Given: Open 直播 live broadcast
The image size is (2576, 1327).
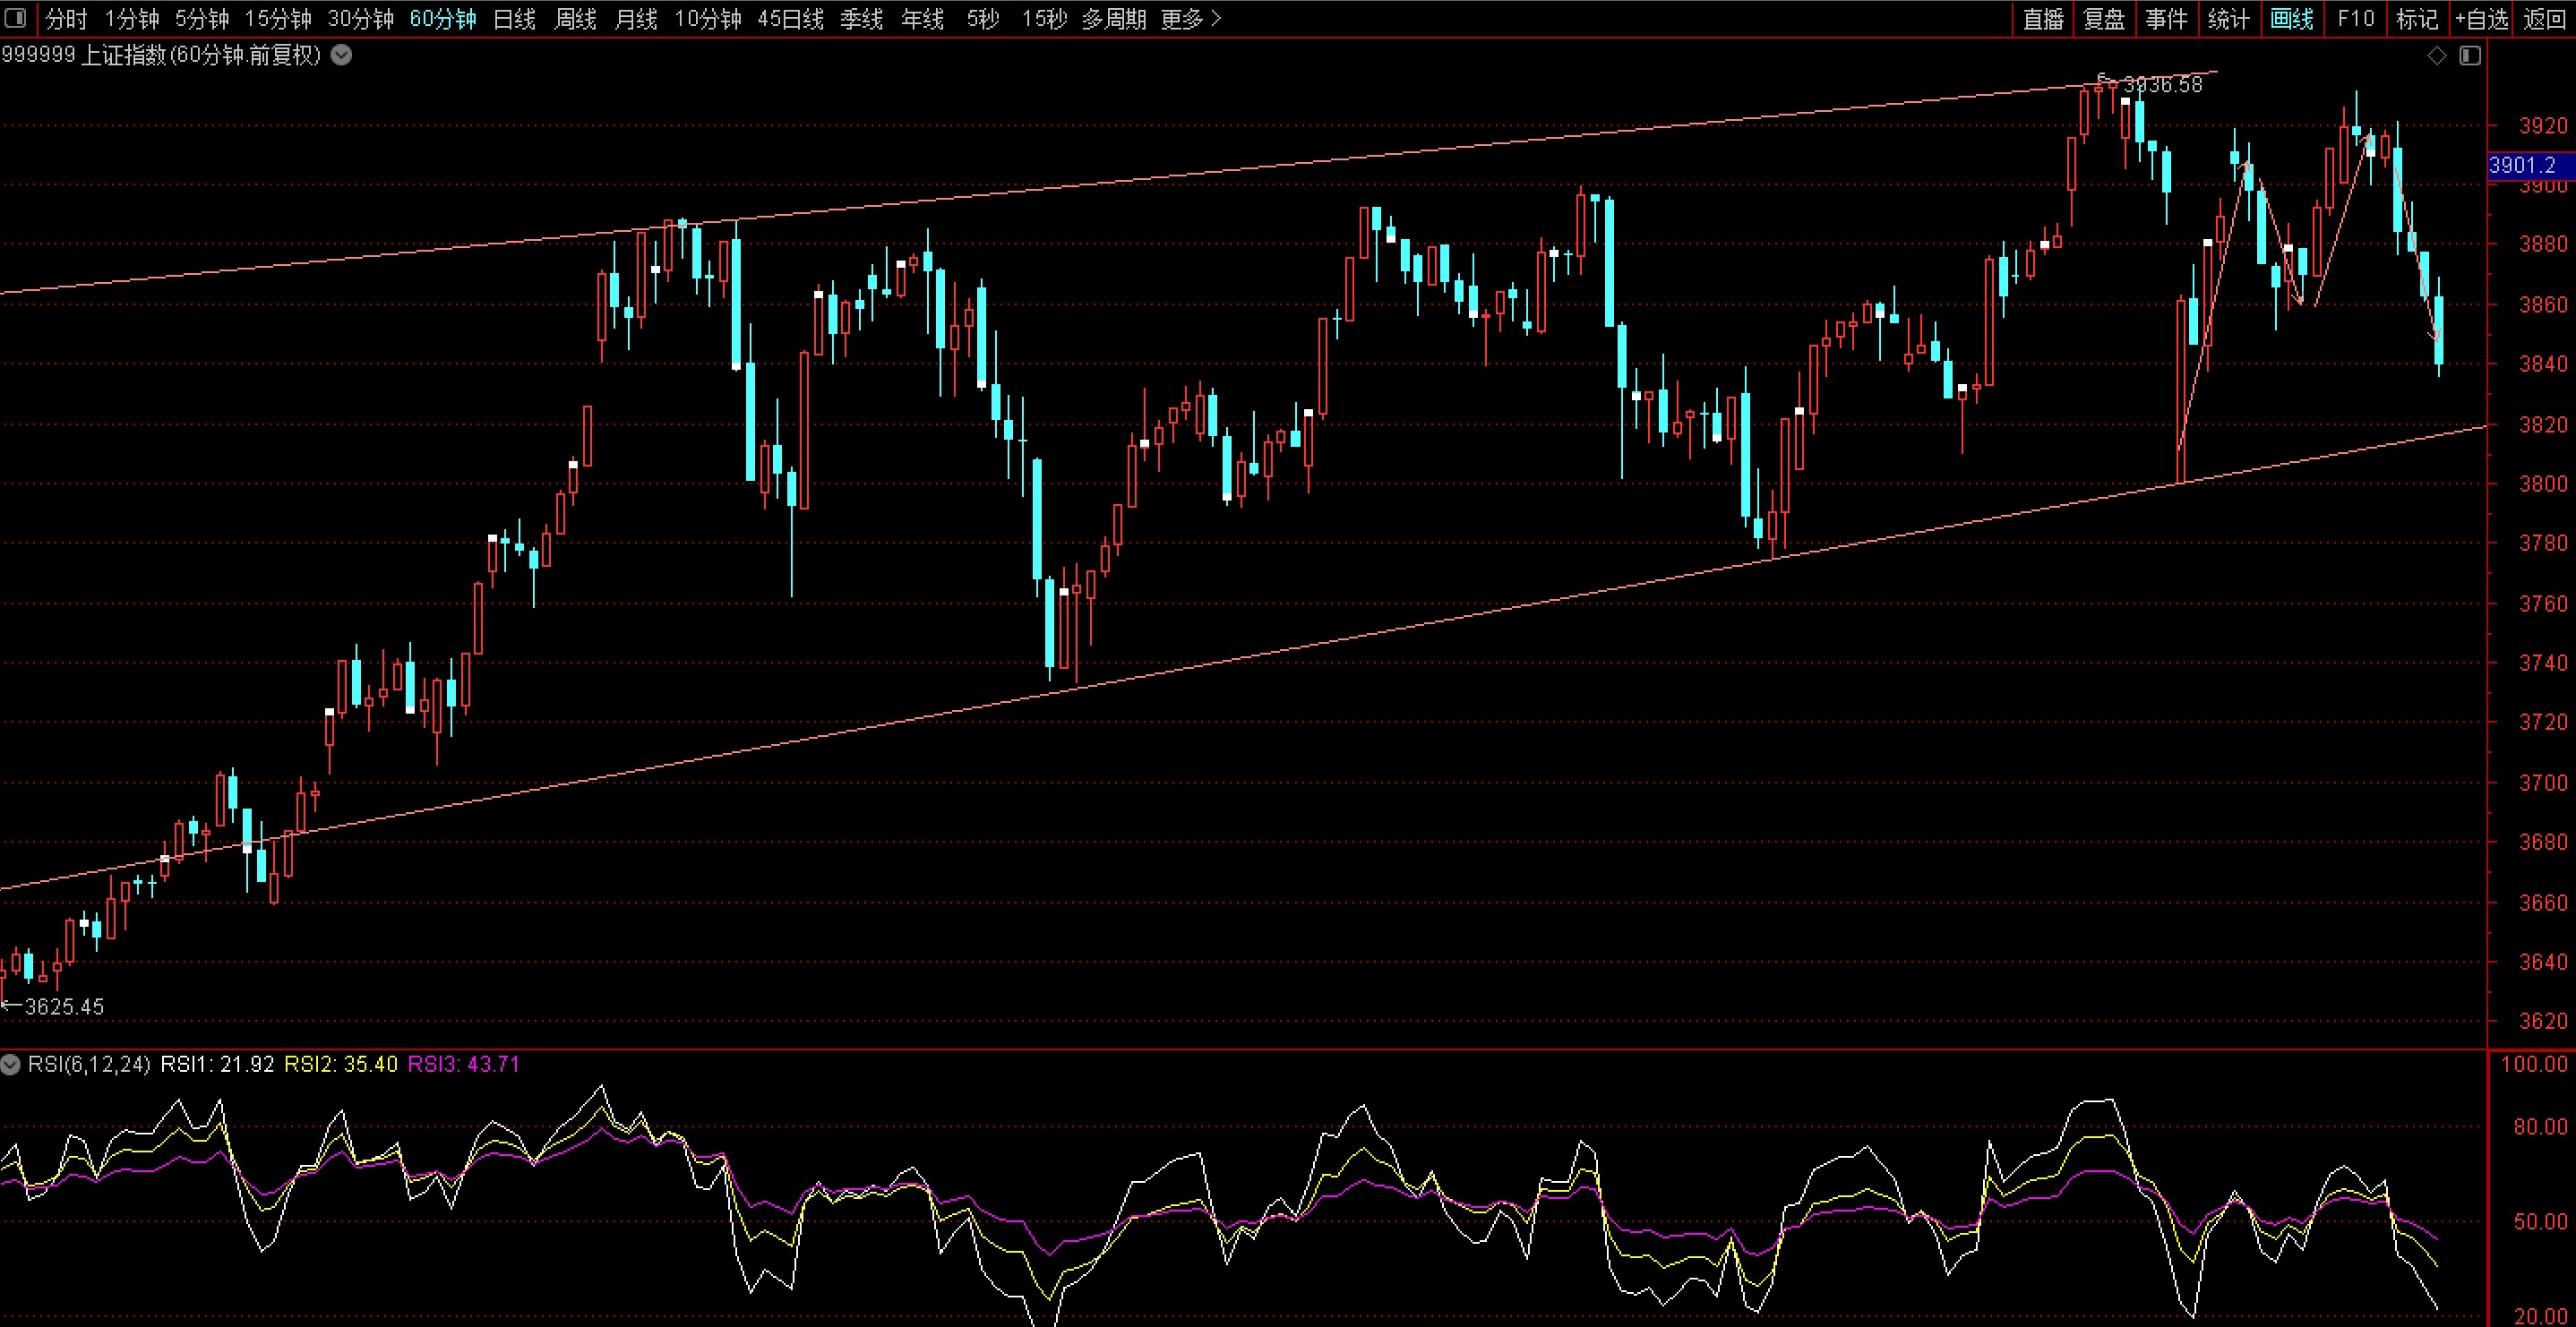Looking at the screenshot, I should point(2043,18).
